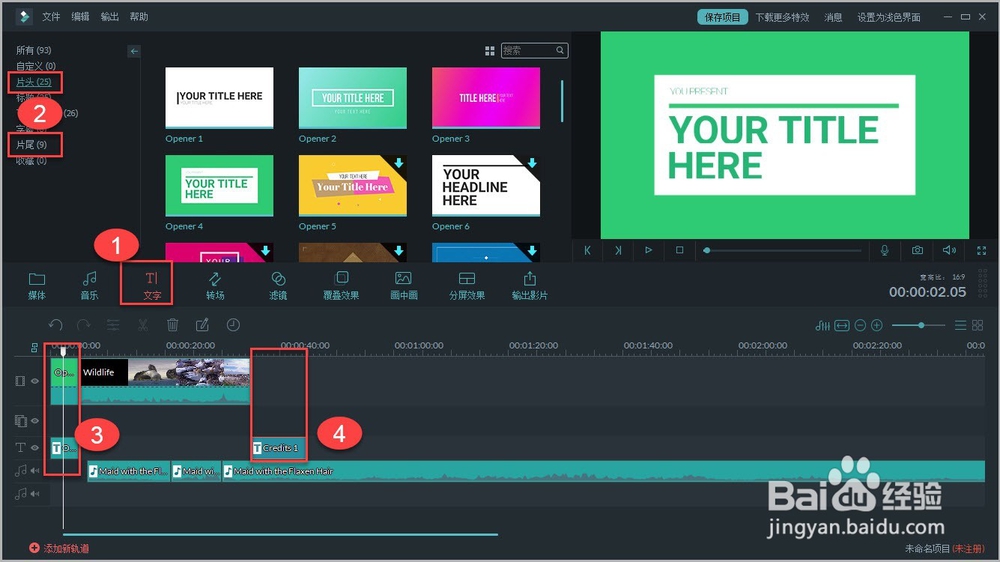Switch timeline to list track view
This screenshot has height=562, width=1000.
click(960, 326)
